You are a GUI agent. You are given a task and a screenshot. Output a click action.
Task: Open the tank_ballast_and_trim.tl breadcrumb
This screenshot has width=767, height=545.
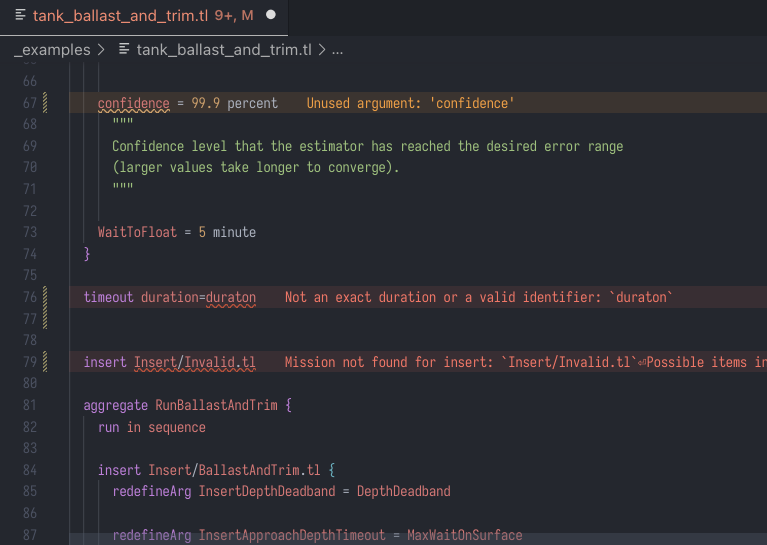pos(224,49)
